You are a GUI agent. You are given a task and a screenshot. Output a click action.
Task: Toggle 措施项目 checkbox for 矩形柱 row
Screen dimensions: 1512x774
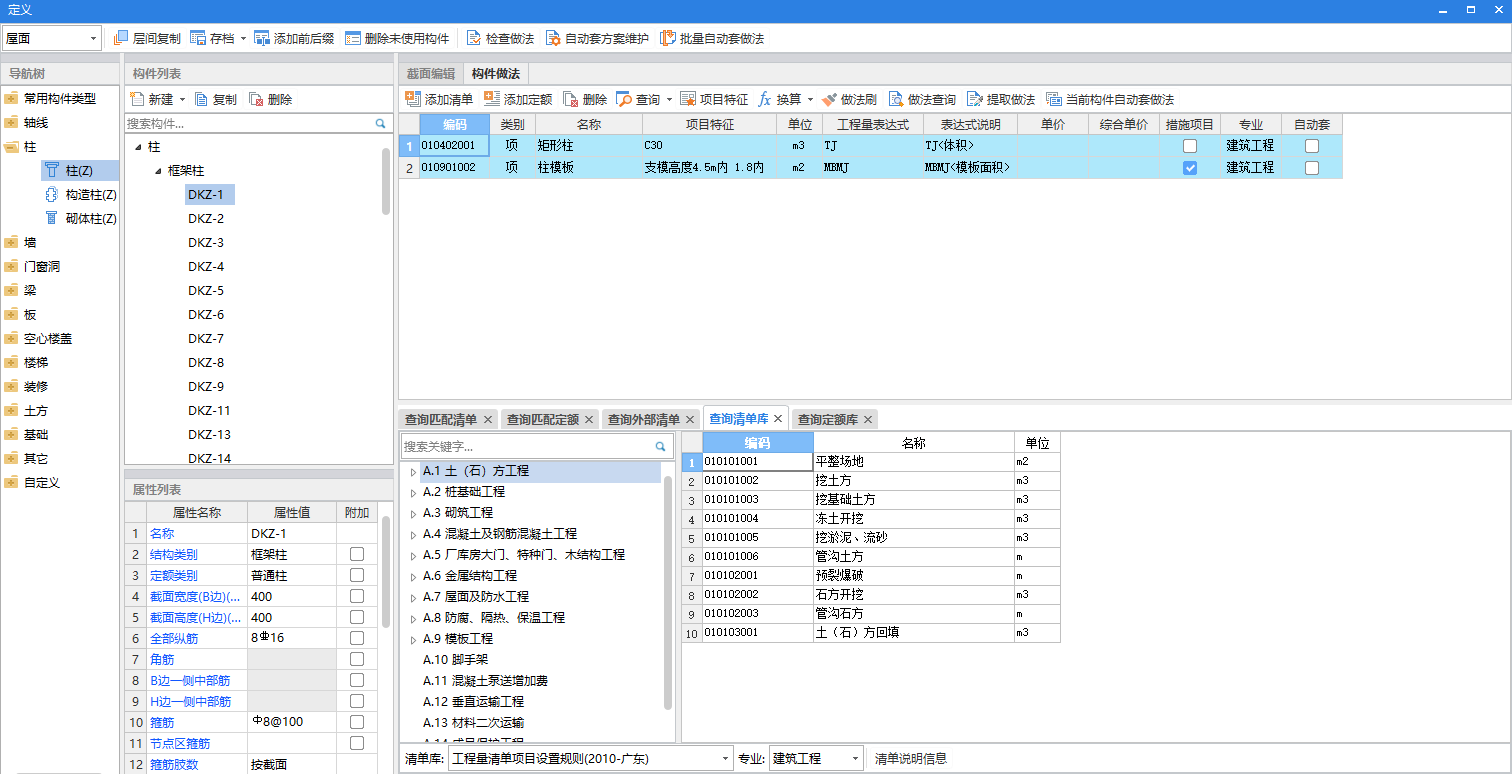click(1190, 146)
